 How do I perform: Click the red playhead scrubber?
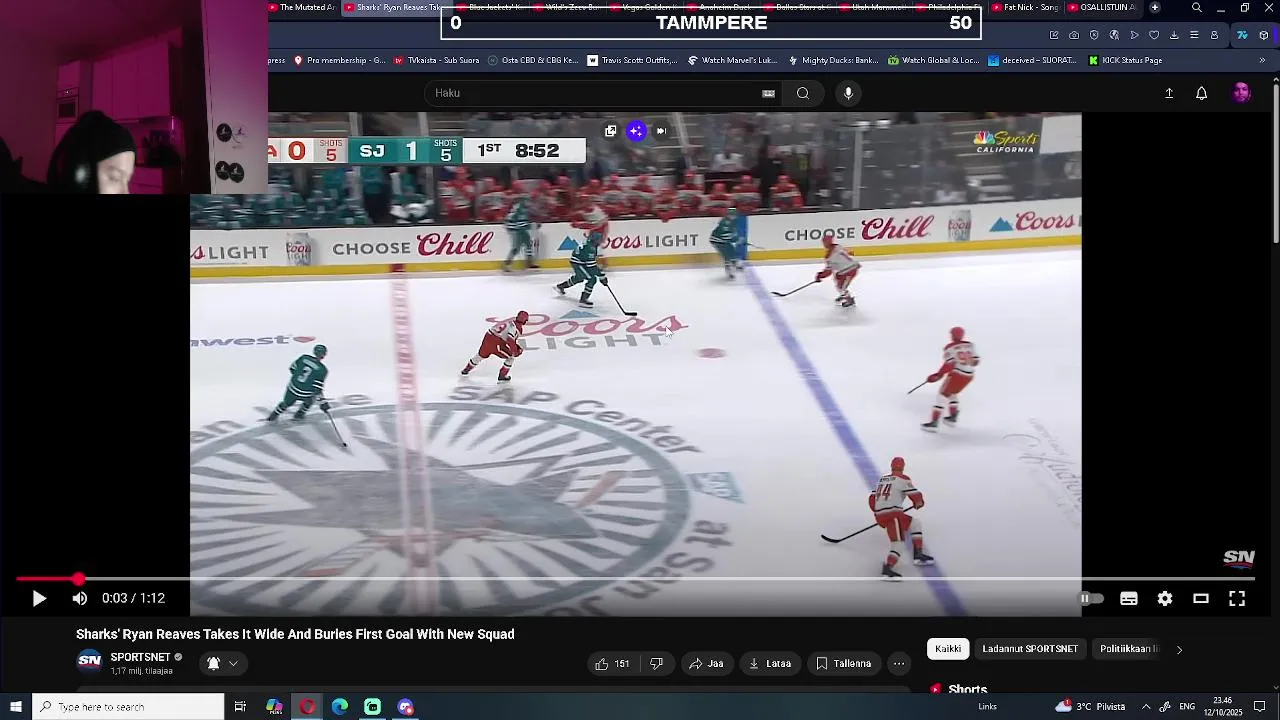(x=78, y=579)
